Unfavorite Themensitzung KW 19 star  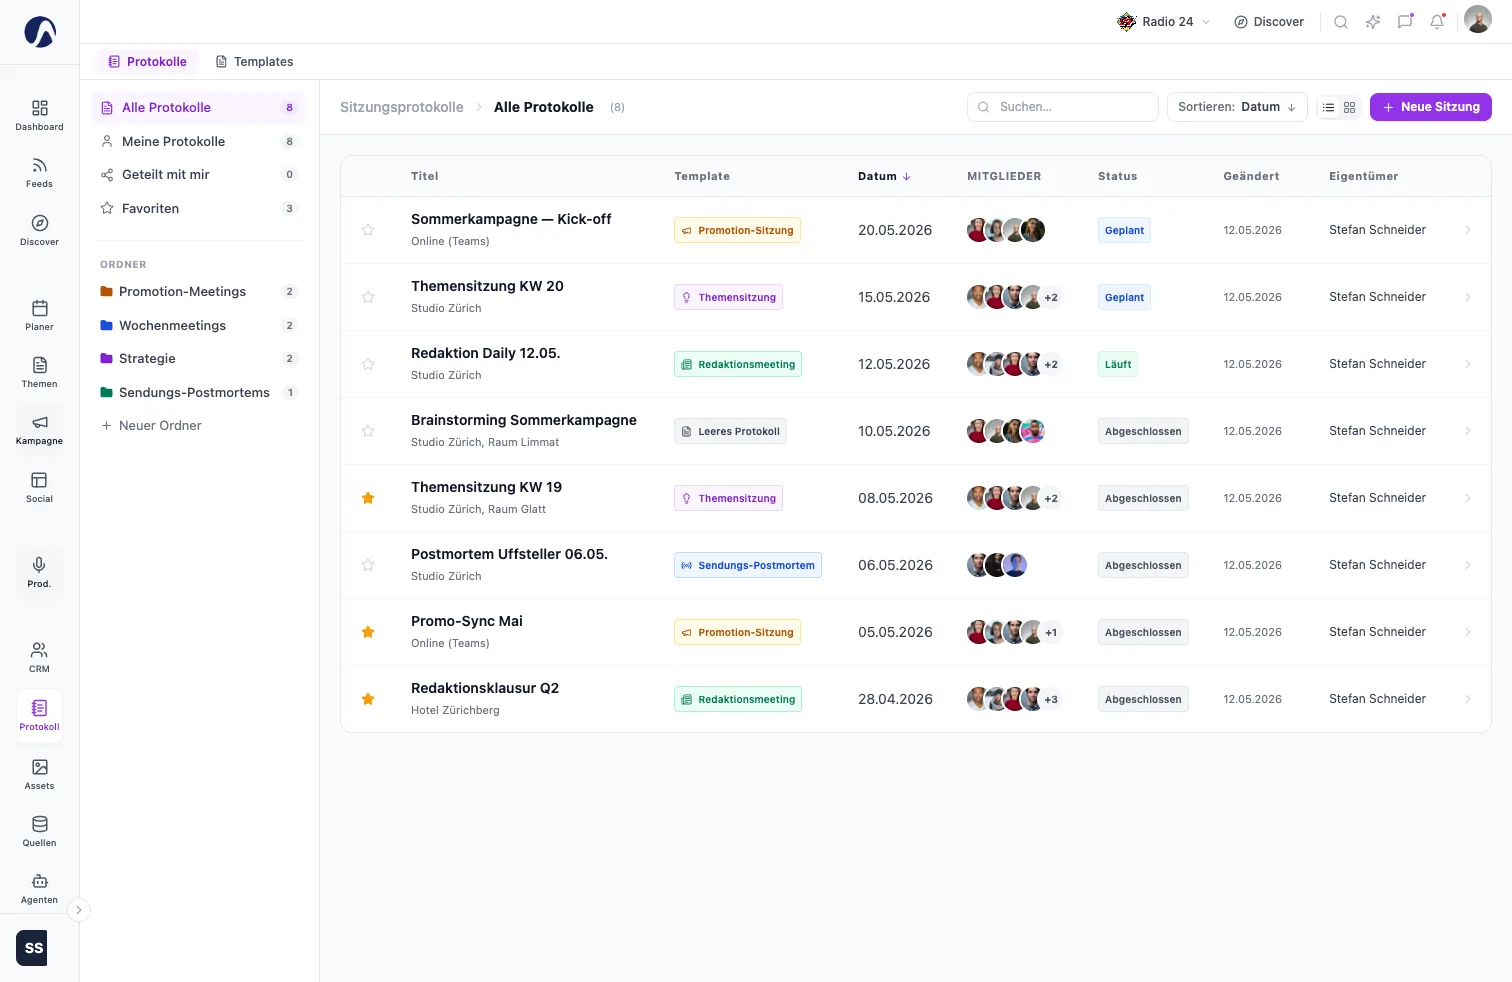[368, 498]
